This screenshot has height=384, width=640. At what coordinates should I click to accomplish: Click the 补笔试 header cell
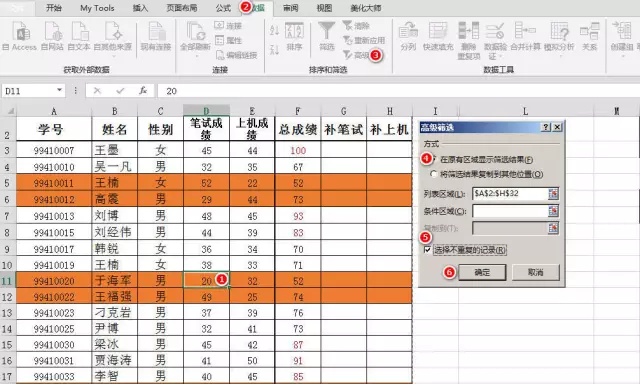coord(344,129)
